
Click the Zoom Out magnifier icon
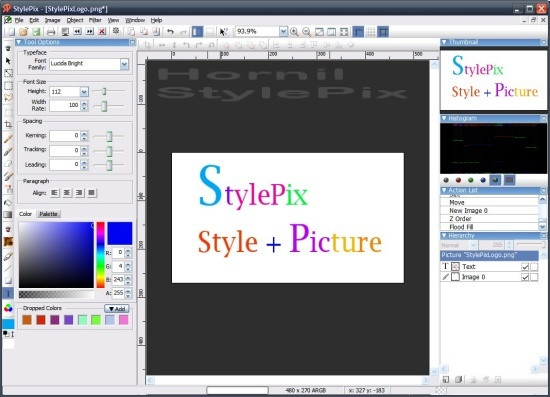click(x=307, y=32)
